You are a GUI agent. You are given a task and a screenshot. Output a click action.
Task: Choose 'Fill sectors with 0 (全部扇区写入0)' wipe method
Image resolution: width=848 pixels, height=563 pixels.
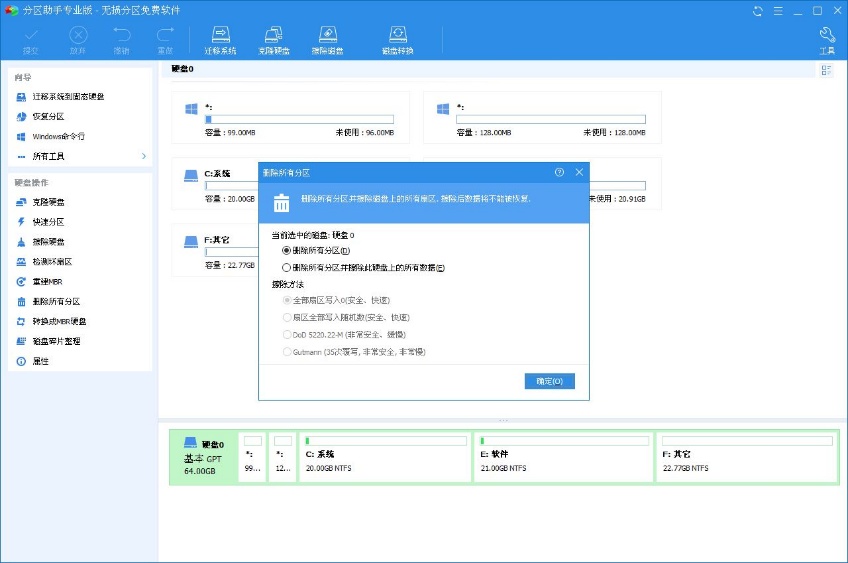(287, 300)
